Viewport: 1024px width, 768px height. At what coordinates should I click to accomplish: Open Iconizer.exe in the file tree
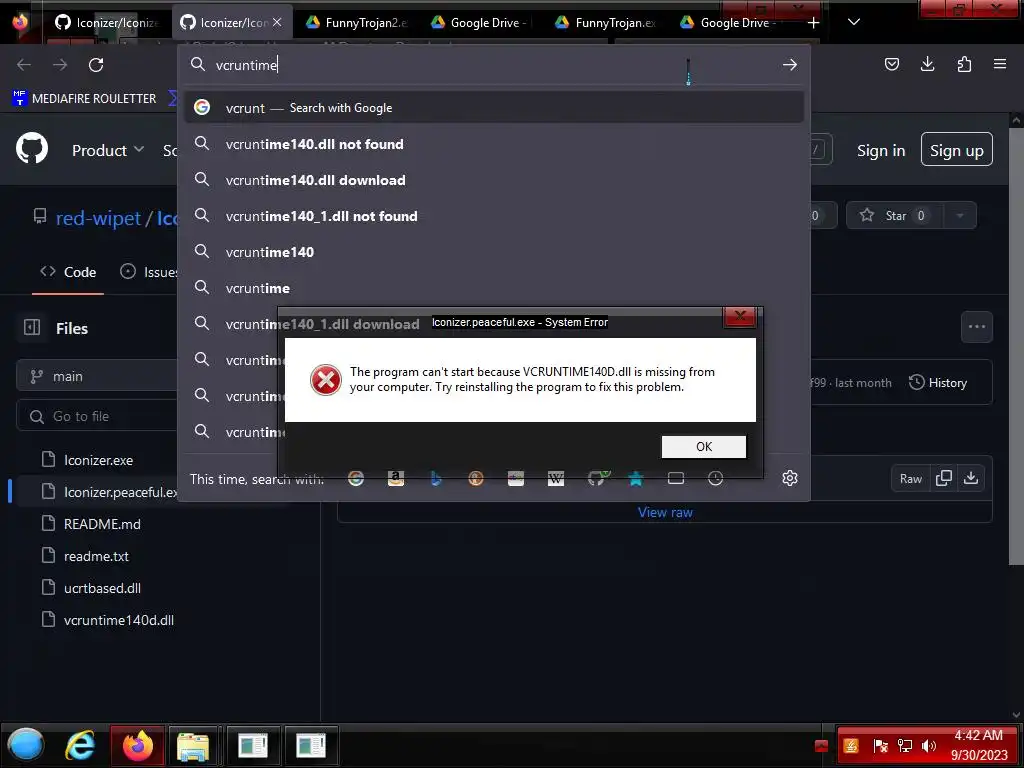click(x=98, y=460)
